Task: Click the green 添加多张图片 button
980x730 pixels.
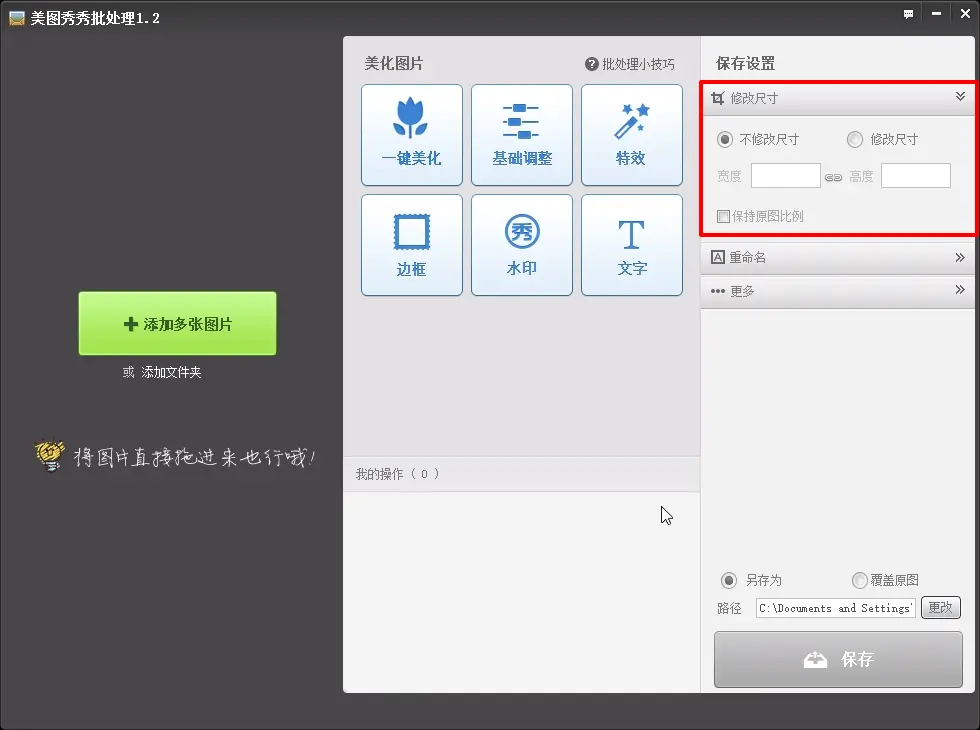Action: tap(178, 323)
